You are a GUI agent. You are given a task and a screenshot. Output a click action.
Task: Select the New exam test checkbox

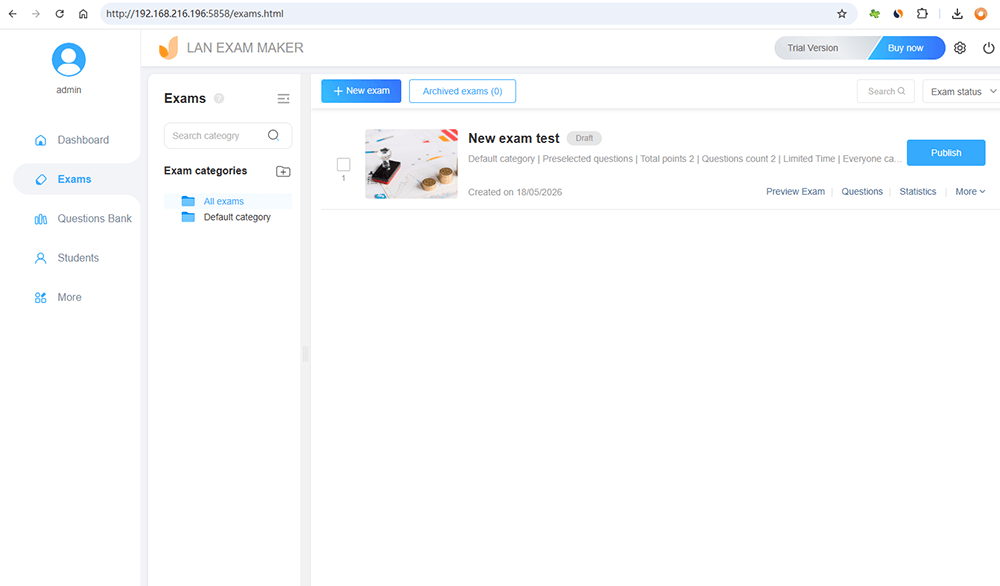coord(343,165)
